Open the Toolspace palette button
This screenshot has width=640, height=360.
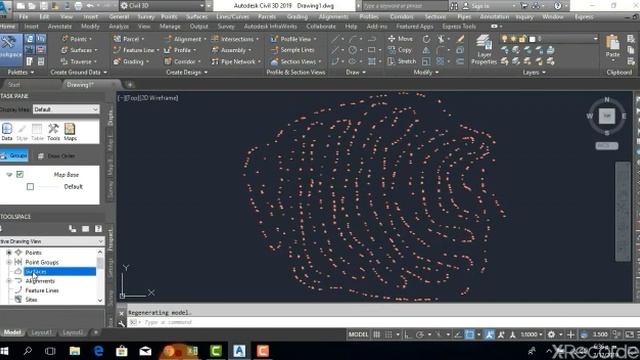(x=11, y=49)
